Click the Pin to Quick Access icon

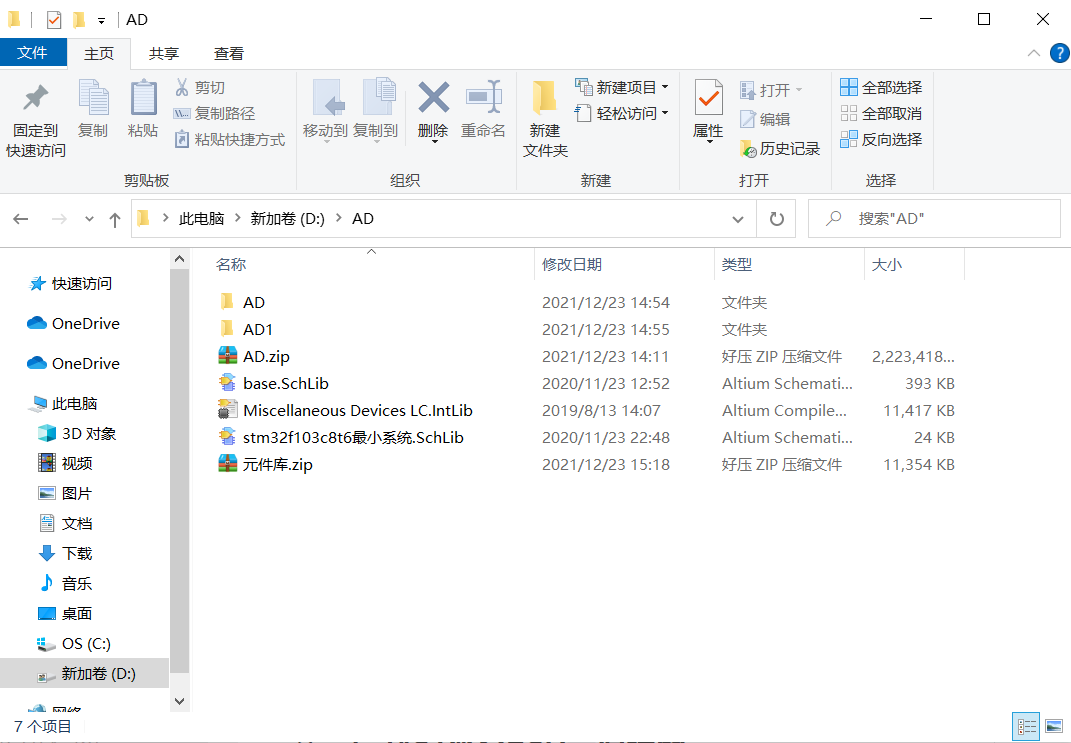(x=36, y=98)
